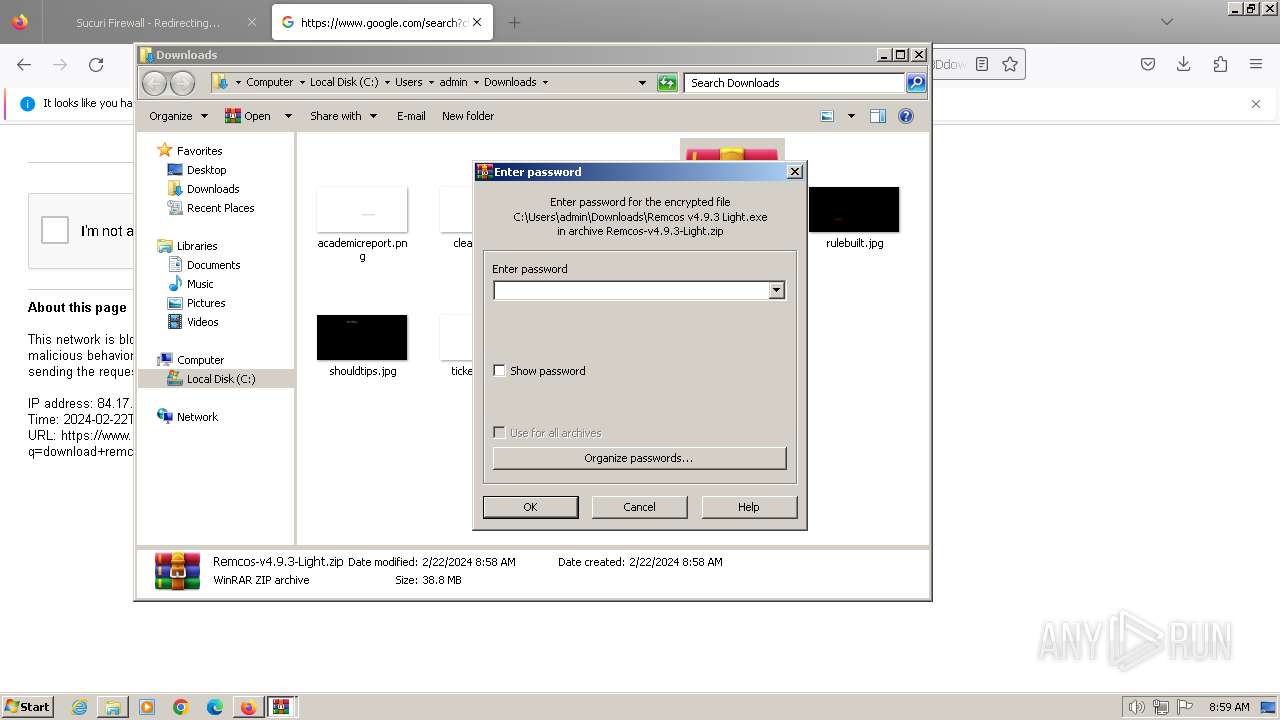Cancel the Enter password dialog
1280x720 pixels.
click(639, 507)
